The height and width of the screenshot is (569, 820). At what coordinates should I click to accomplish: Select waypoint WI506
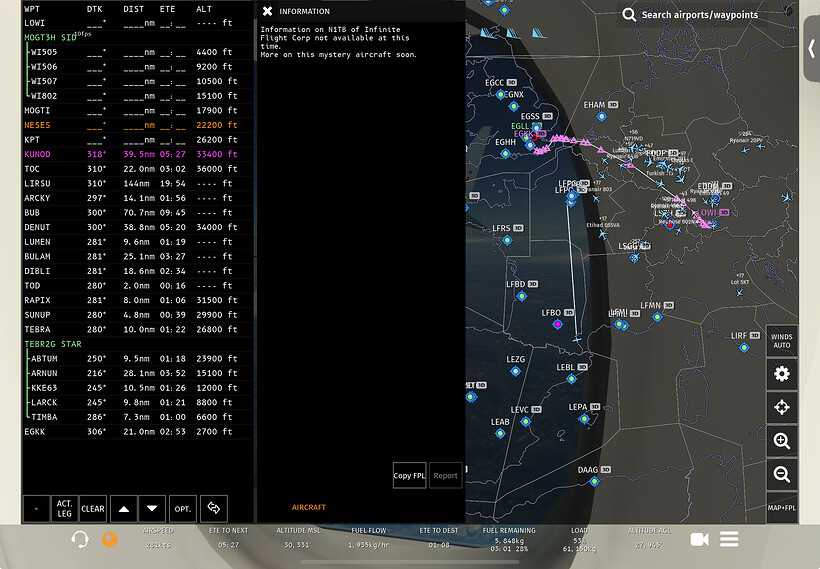(139, 67)
